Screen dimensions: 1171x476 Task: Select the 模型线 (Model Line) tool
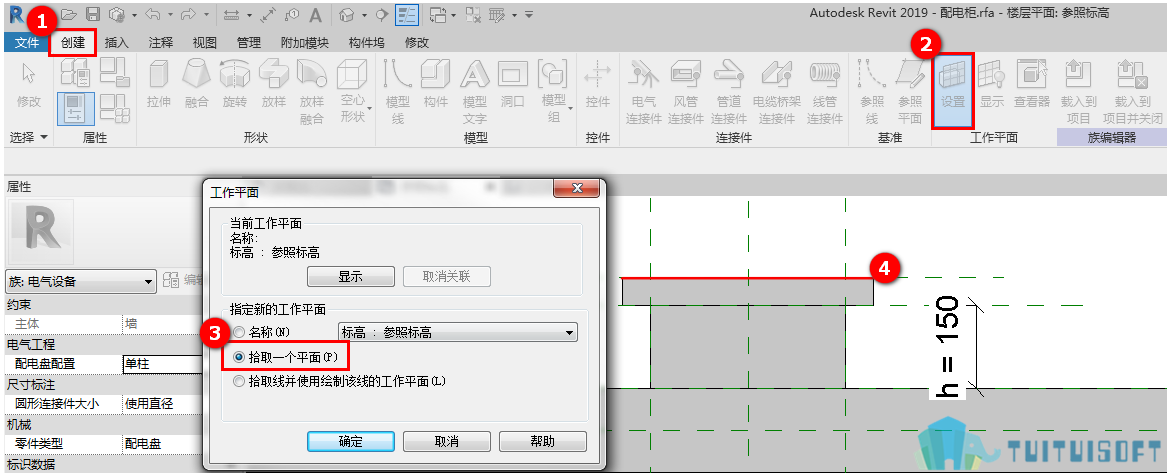[x=397, y=93]
